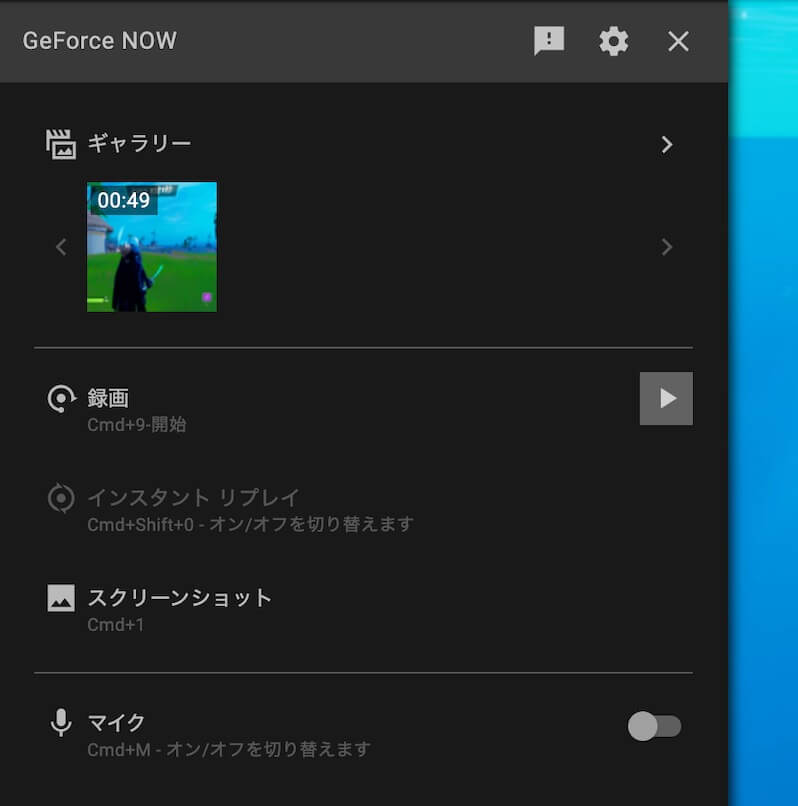Screen dimensions: 798x806
Task: Click the Cmd+Shift+0 shortcut description
Action: (250, 524)
